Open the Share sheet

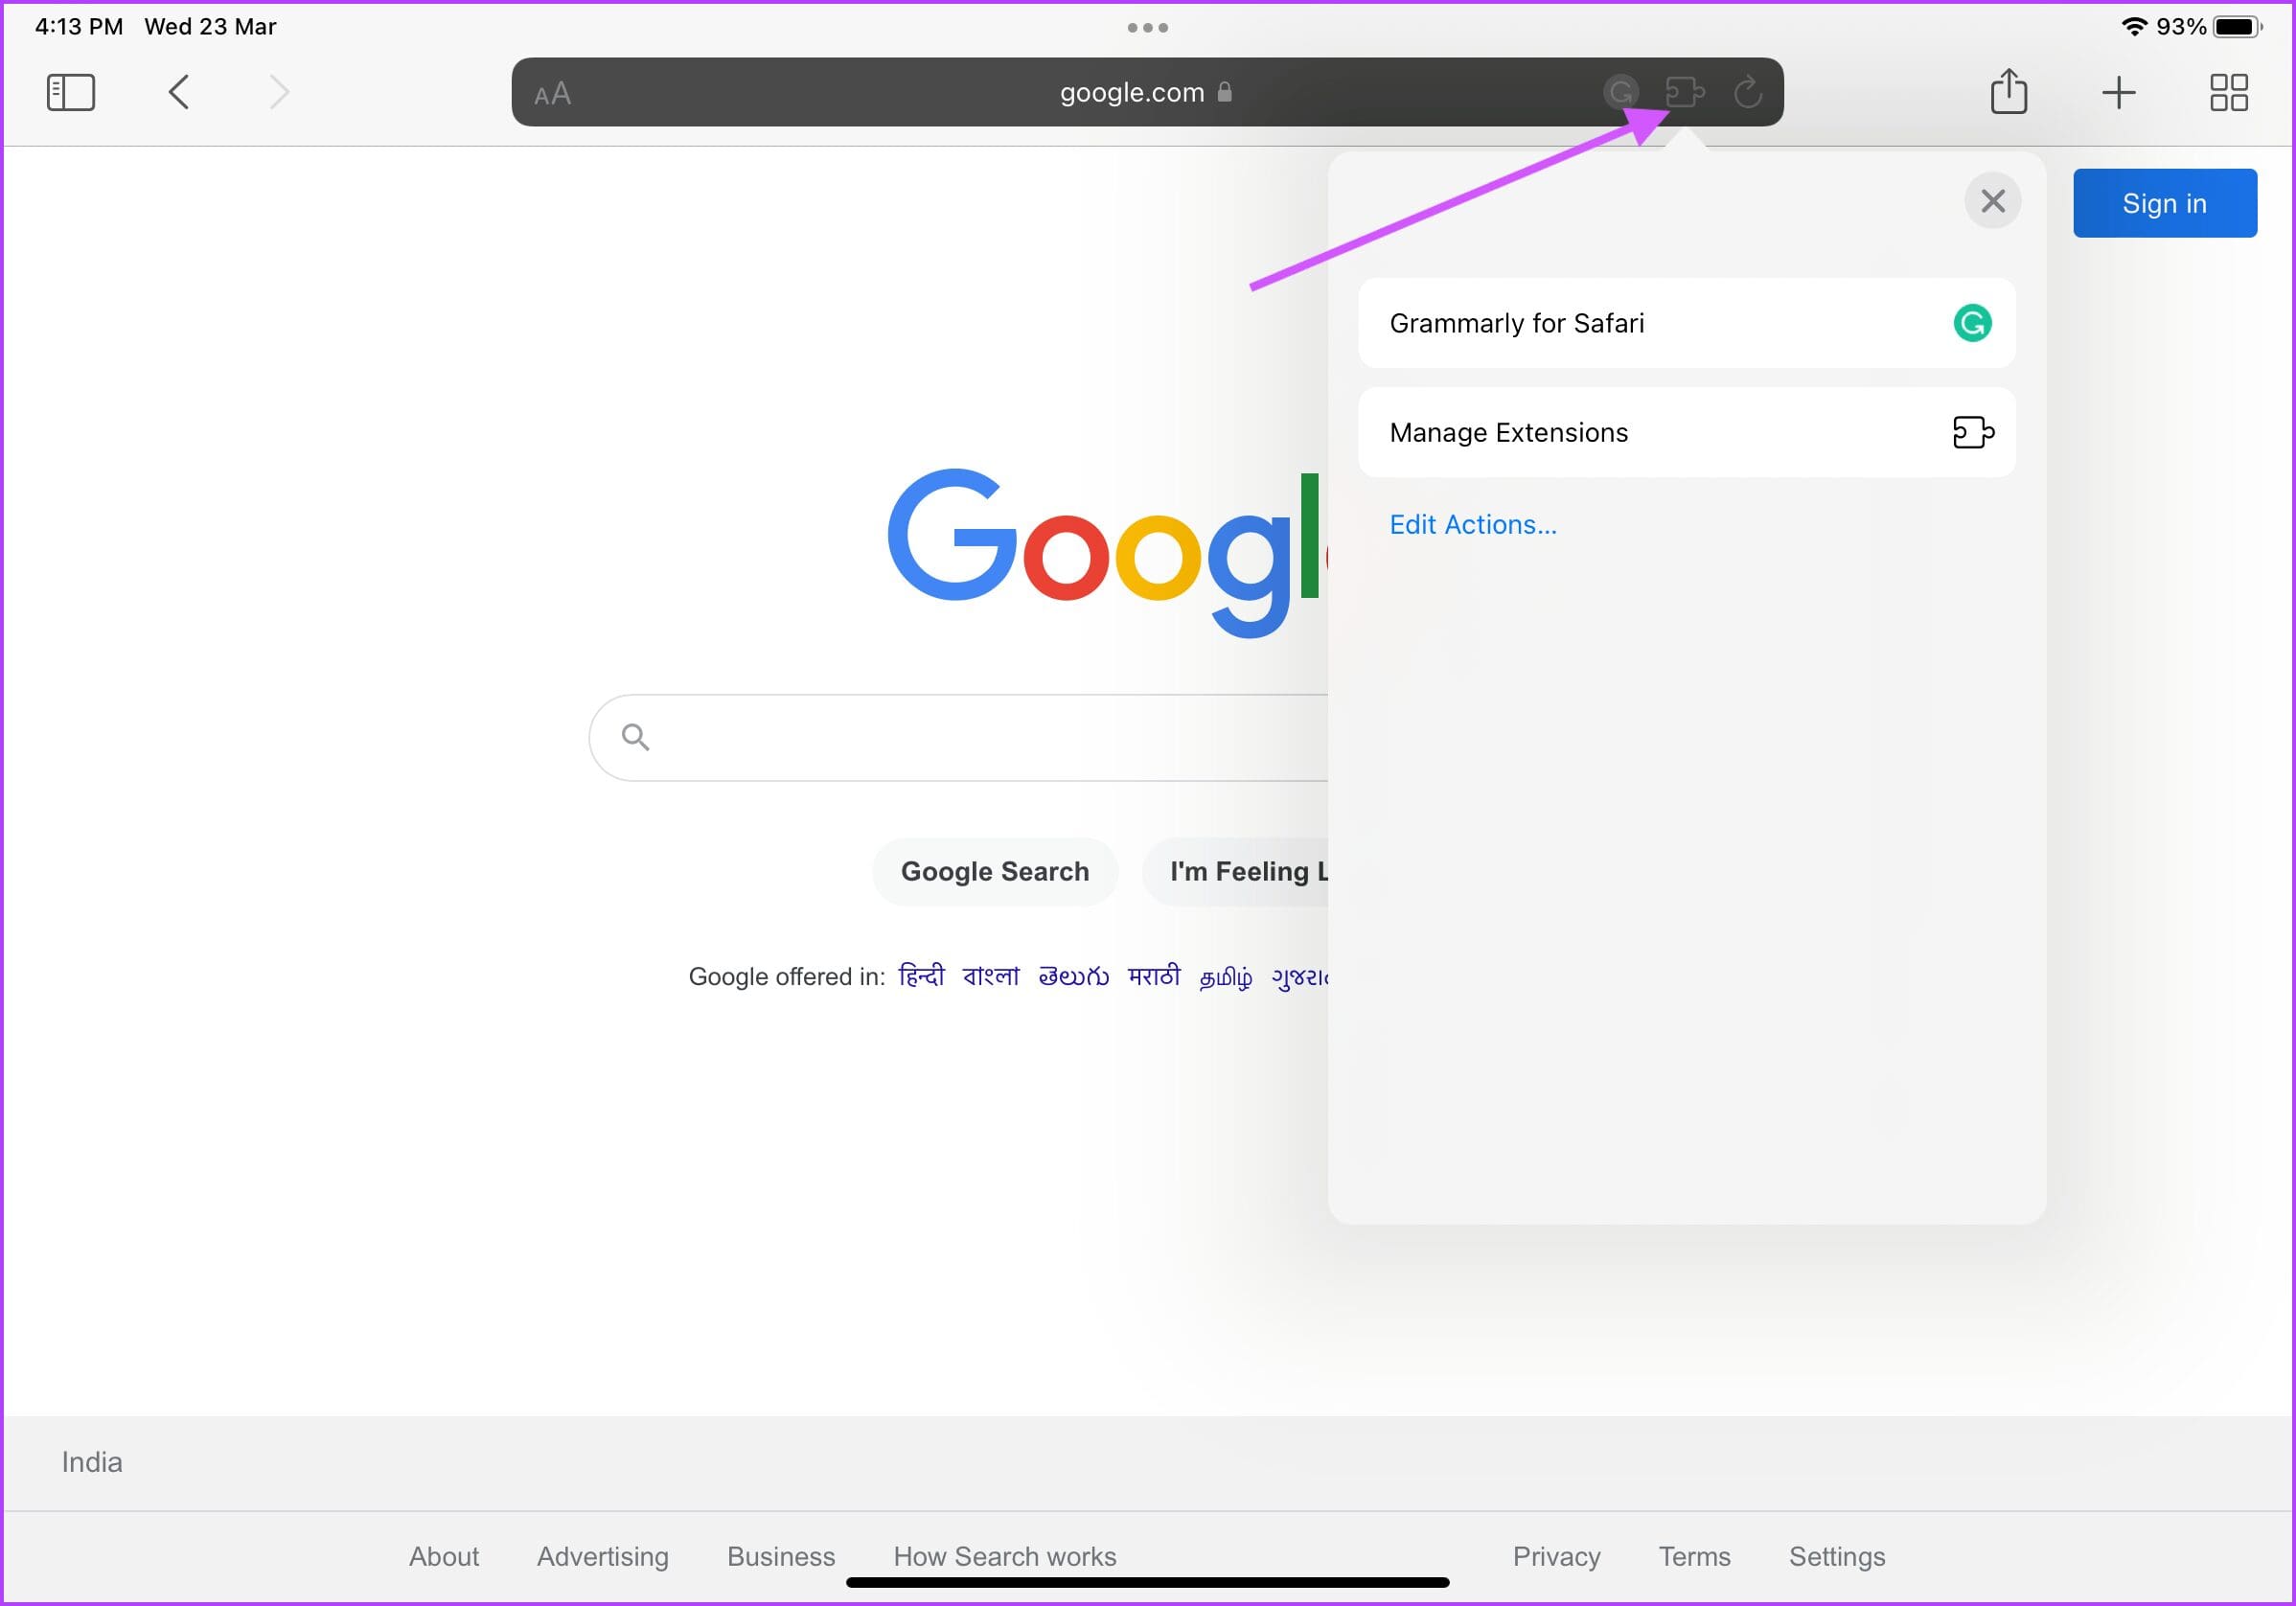[x=2008, y=91]
